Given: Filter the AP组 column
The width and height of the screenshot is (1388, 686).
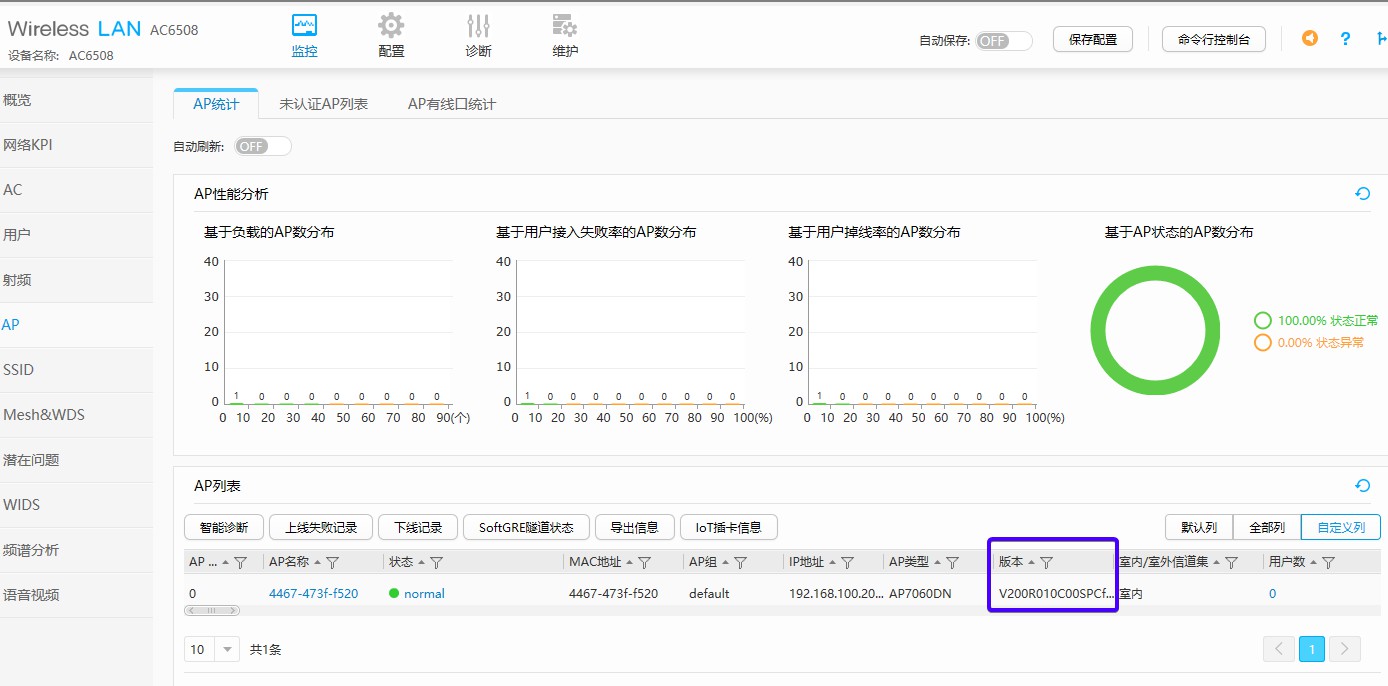Looking at the screenshot, I should 741,563.
